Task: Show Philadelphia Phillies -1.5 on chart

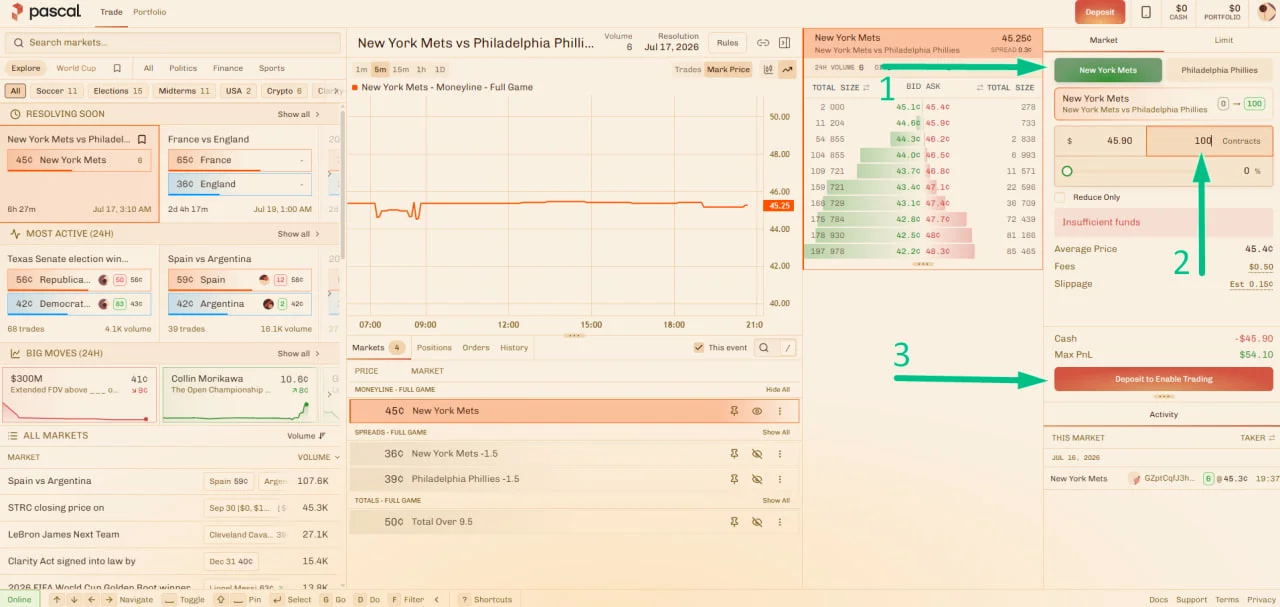Action: pyautogui.click(x=757, y=479)
